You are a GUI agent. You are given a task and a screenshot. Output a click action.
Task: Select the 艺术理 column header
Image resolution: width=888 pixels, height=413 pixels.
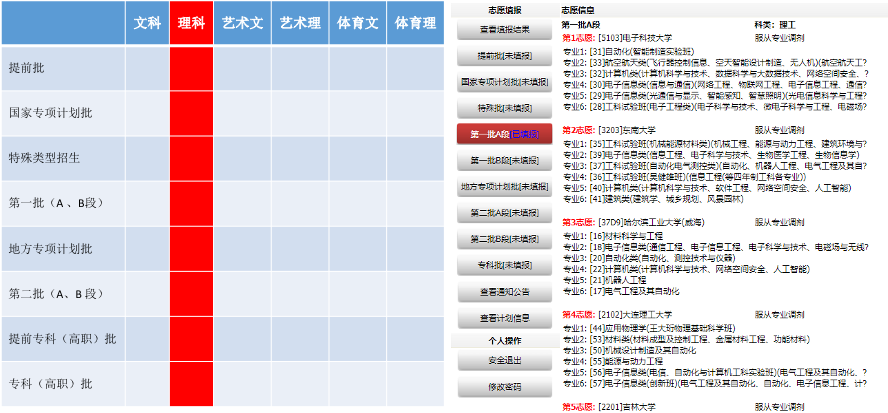coord(300,23)
